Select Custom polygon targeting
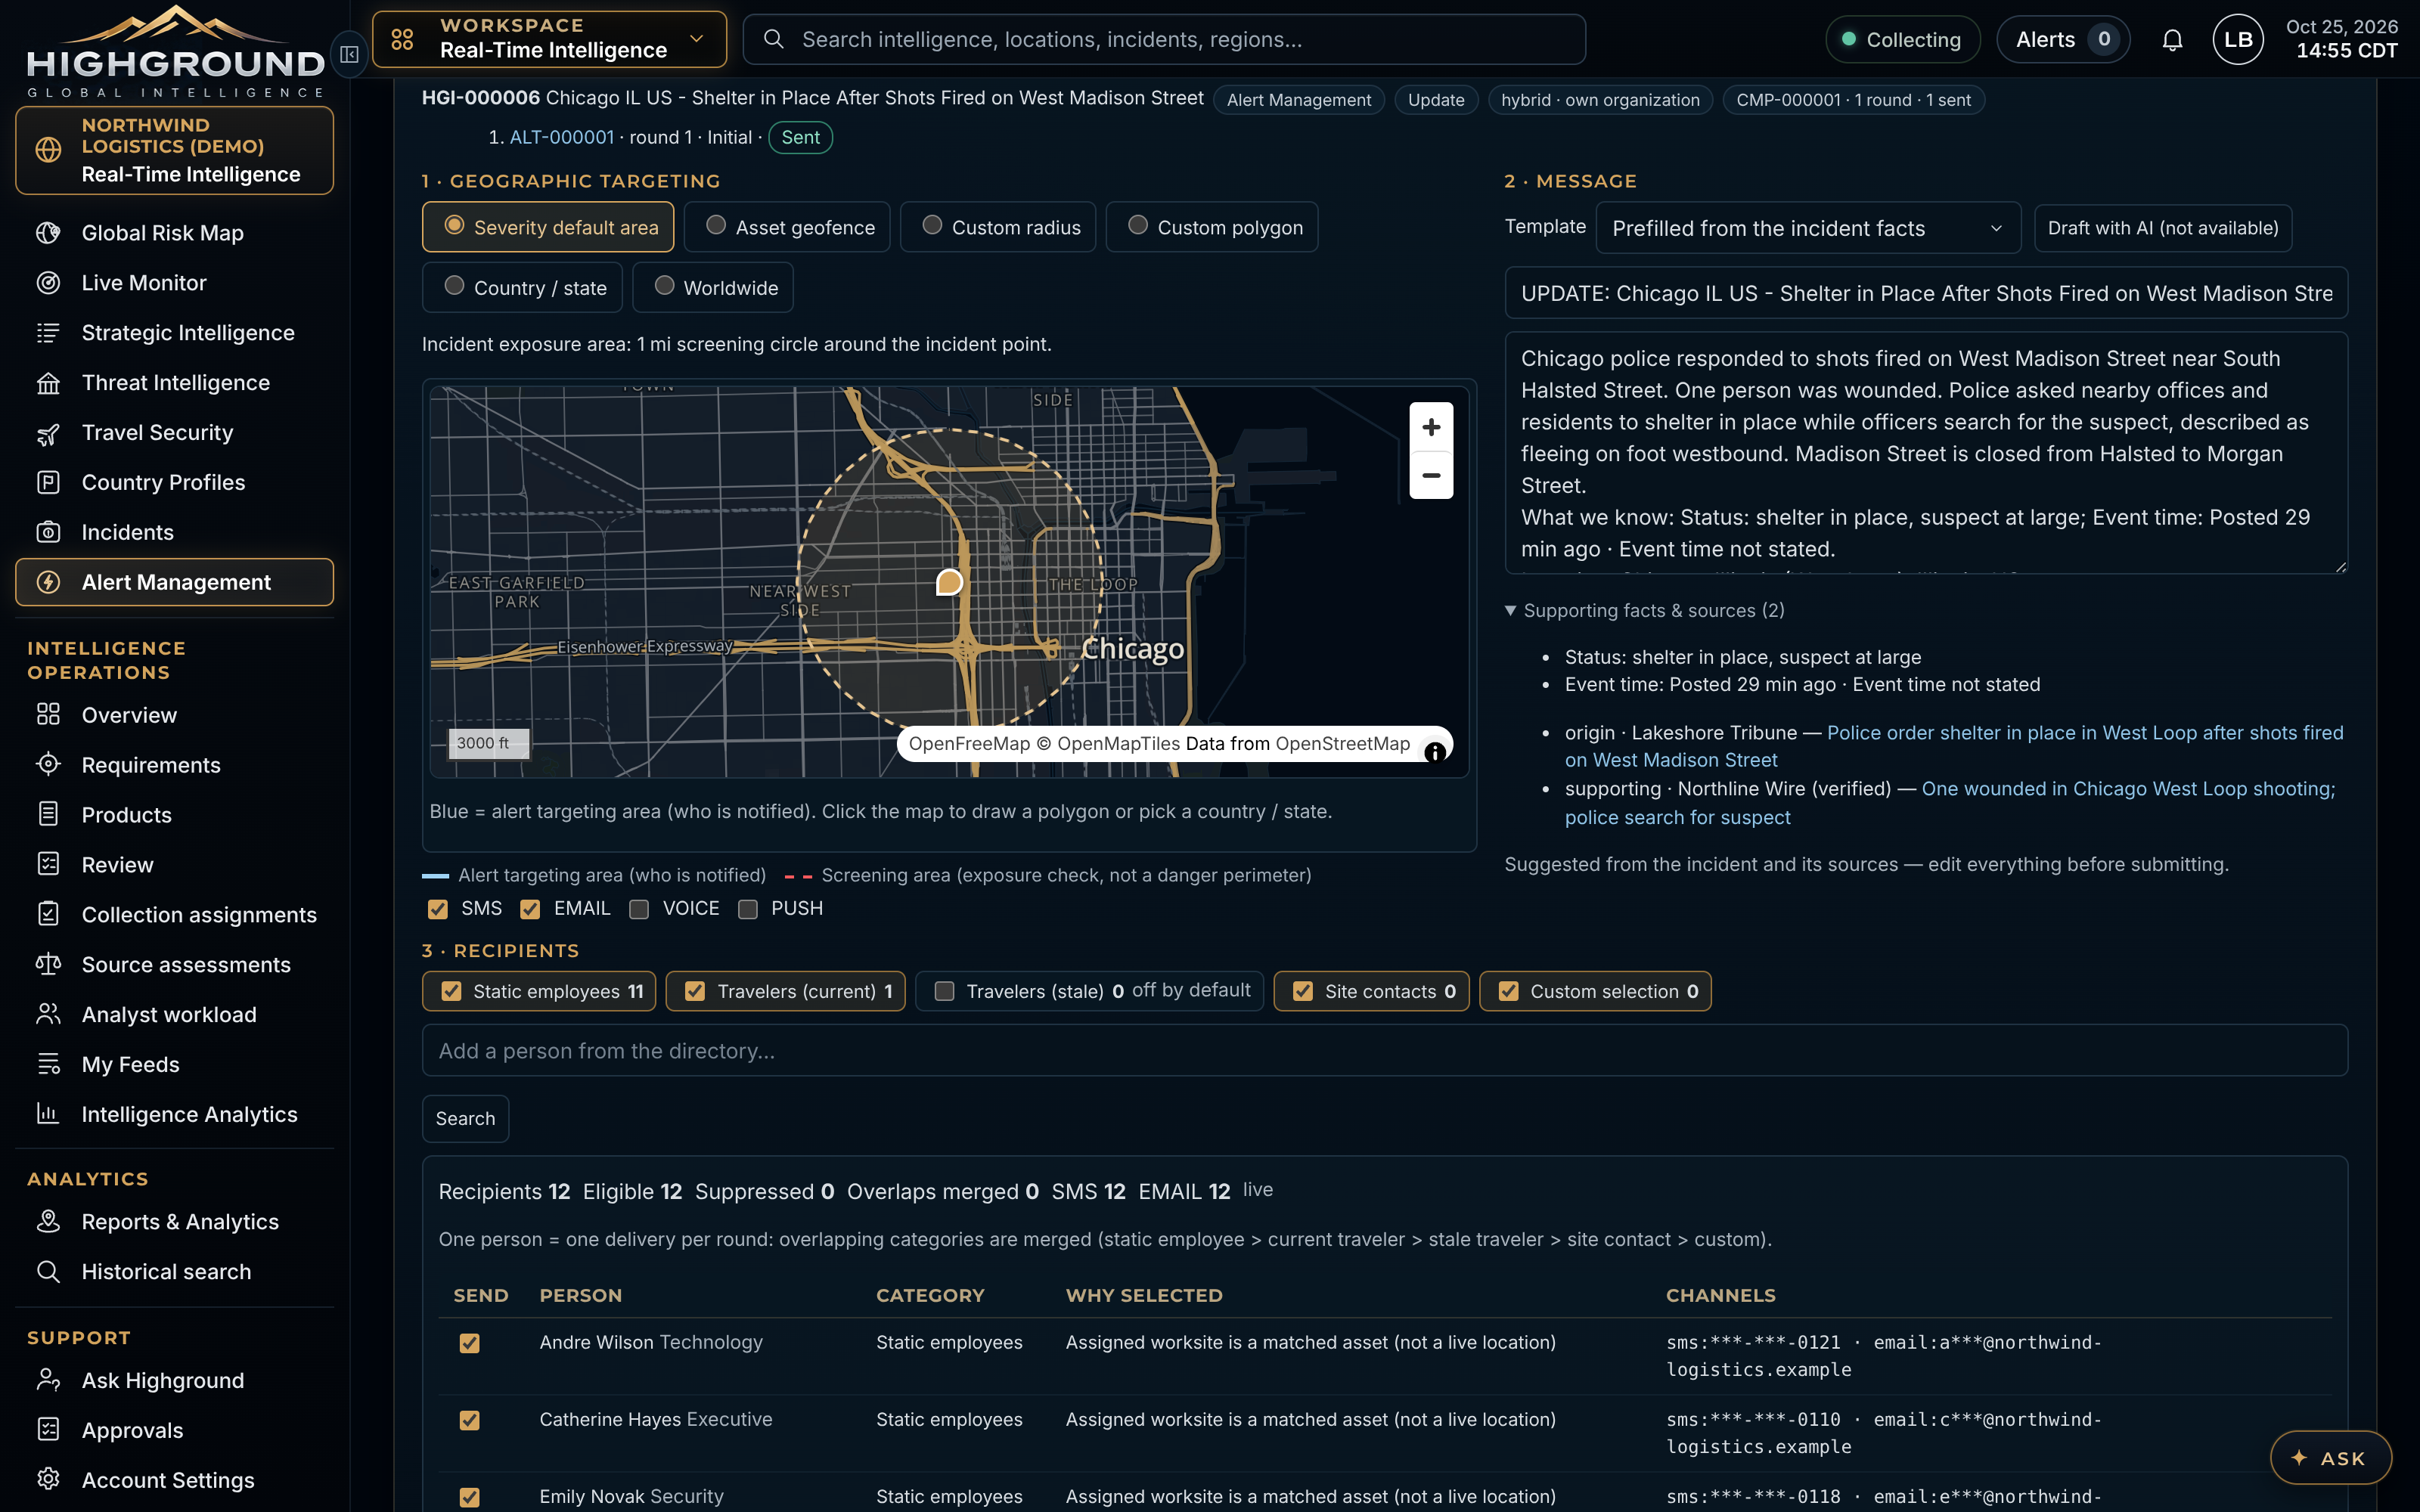 (1212, 227)
